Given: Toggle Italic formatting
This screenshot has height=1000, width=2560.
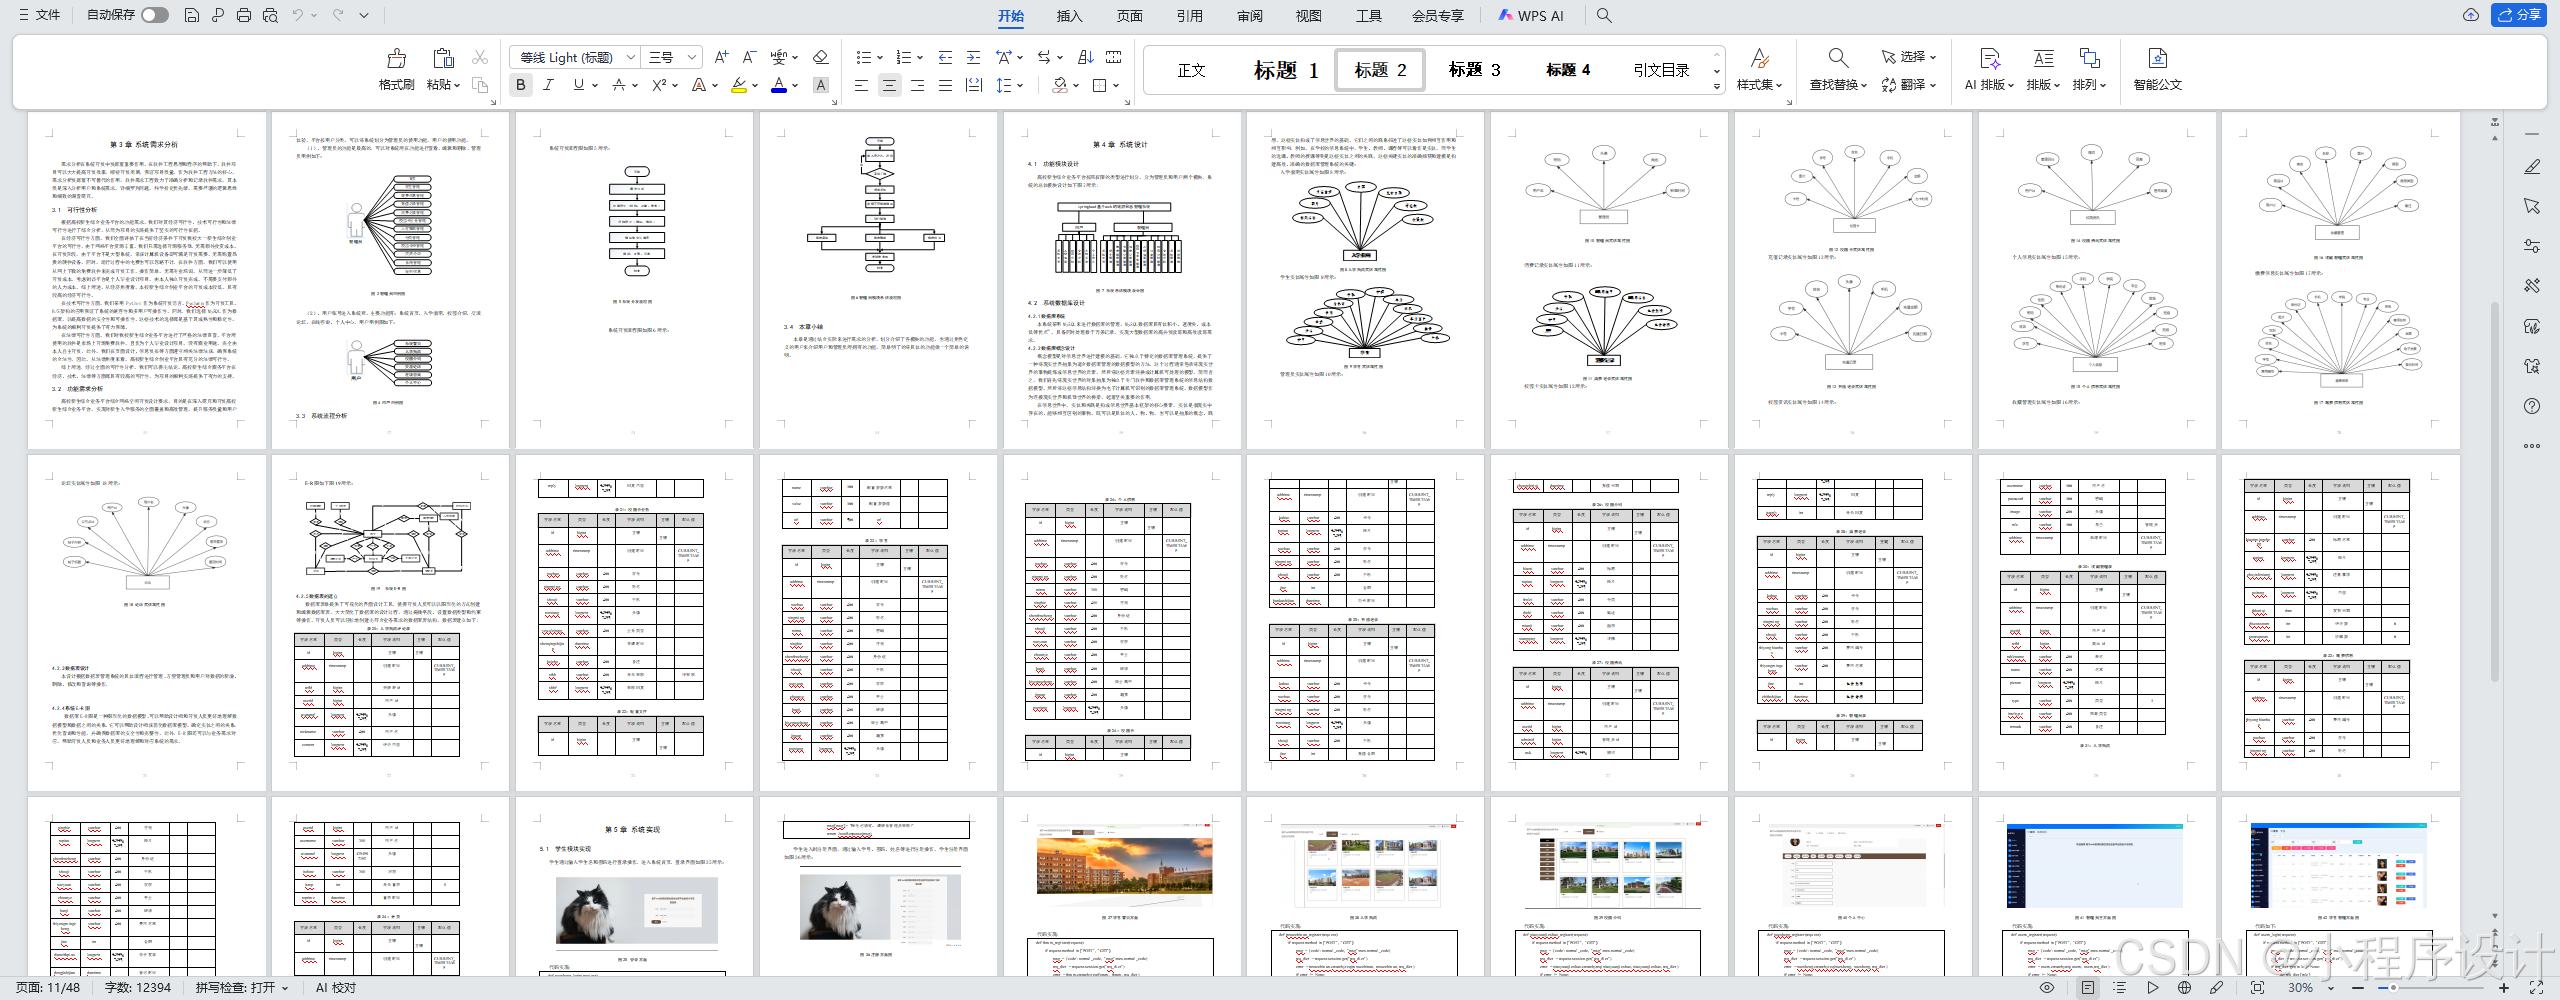Looking at the screenshot, I should point(548,86).
